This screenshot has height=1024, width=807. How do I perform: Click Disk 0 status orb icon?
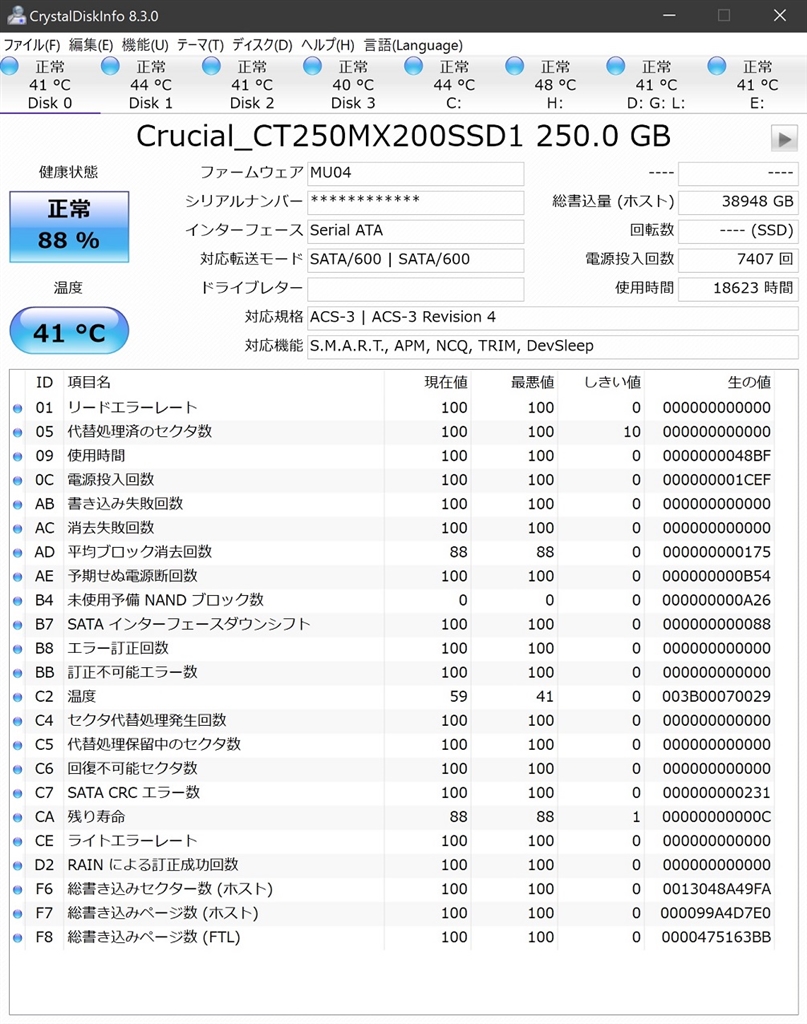tap(10, 66)
